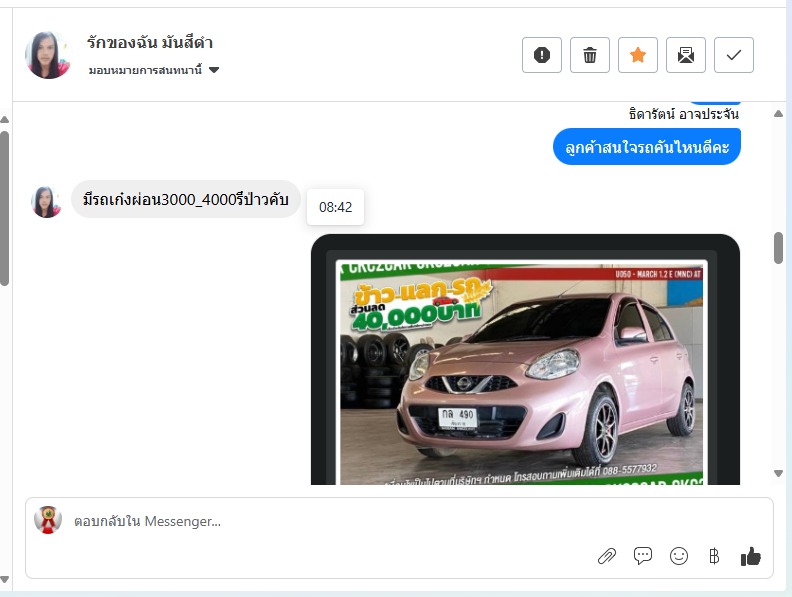This screenshot has height=597, width=792.
Task: Open the pink Nissan March image
Action: pyautogui.click(x=525, y=360)
